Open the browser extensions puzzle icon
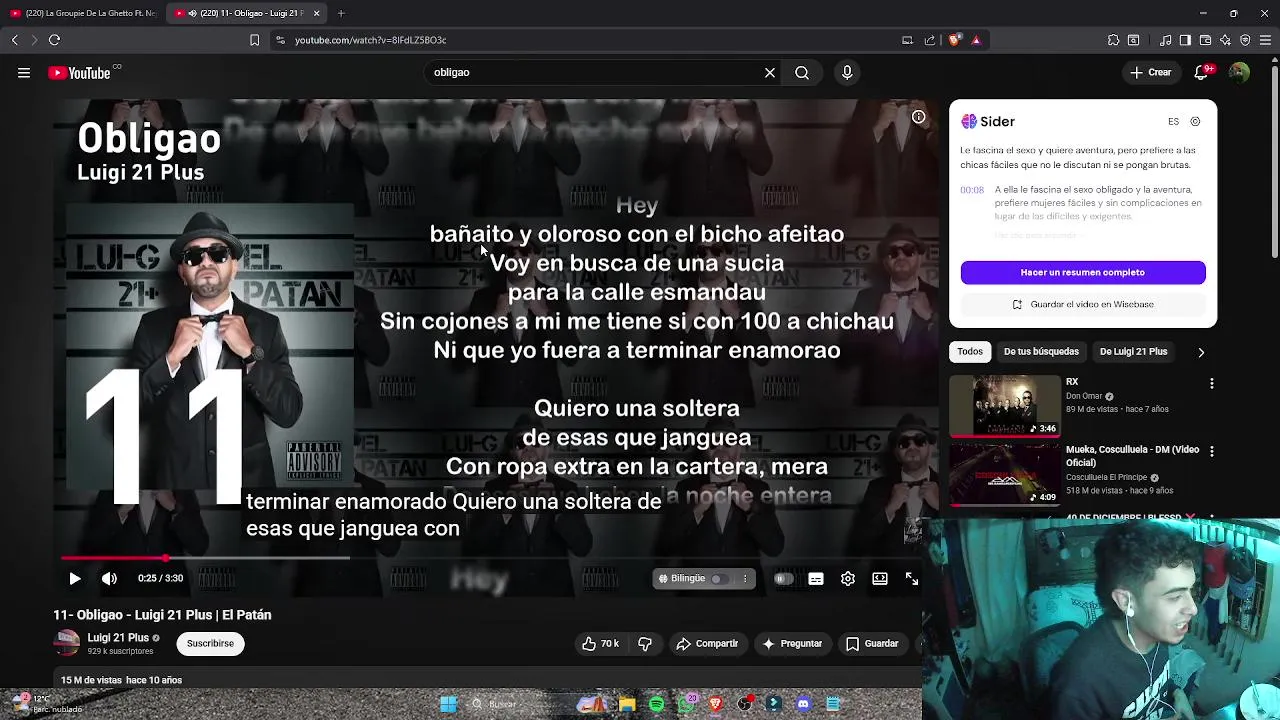This screenshot has height=720, width=1280. pos(1113,40)
